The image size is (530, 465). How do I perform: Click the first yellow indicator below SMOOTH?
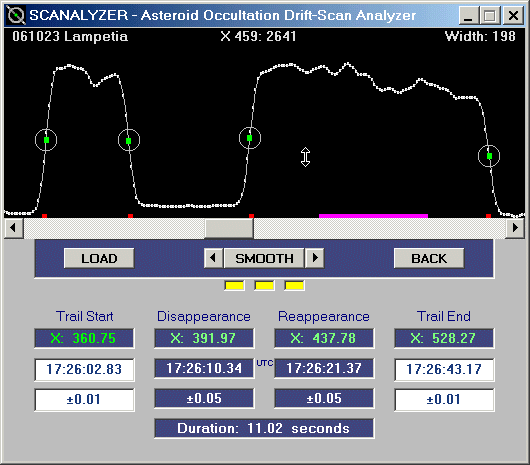[x=234, y=286]
